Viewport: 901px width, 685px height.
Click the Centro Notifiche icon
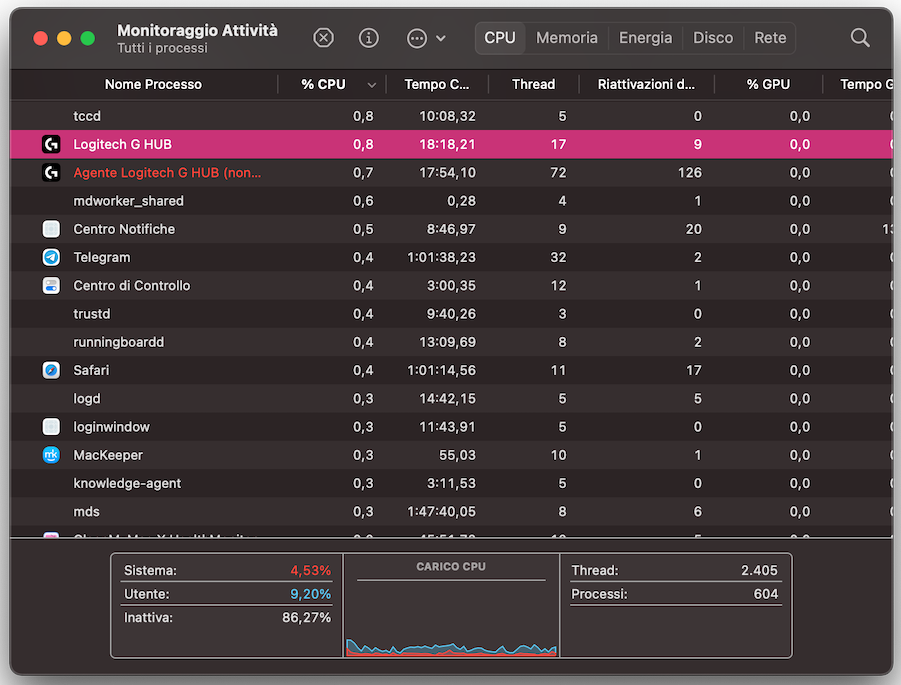pos(51,229)
